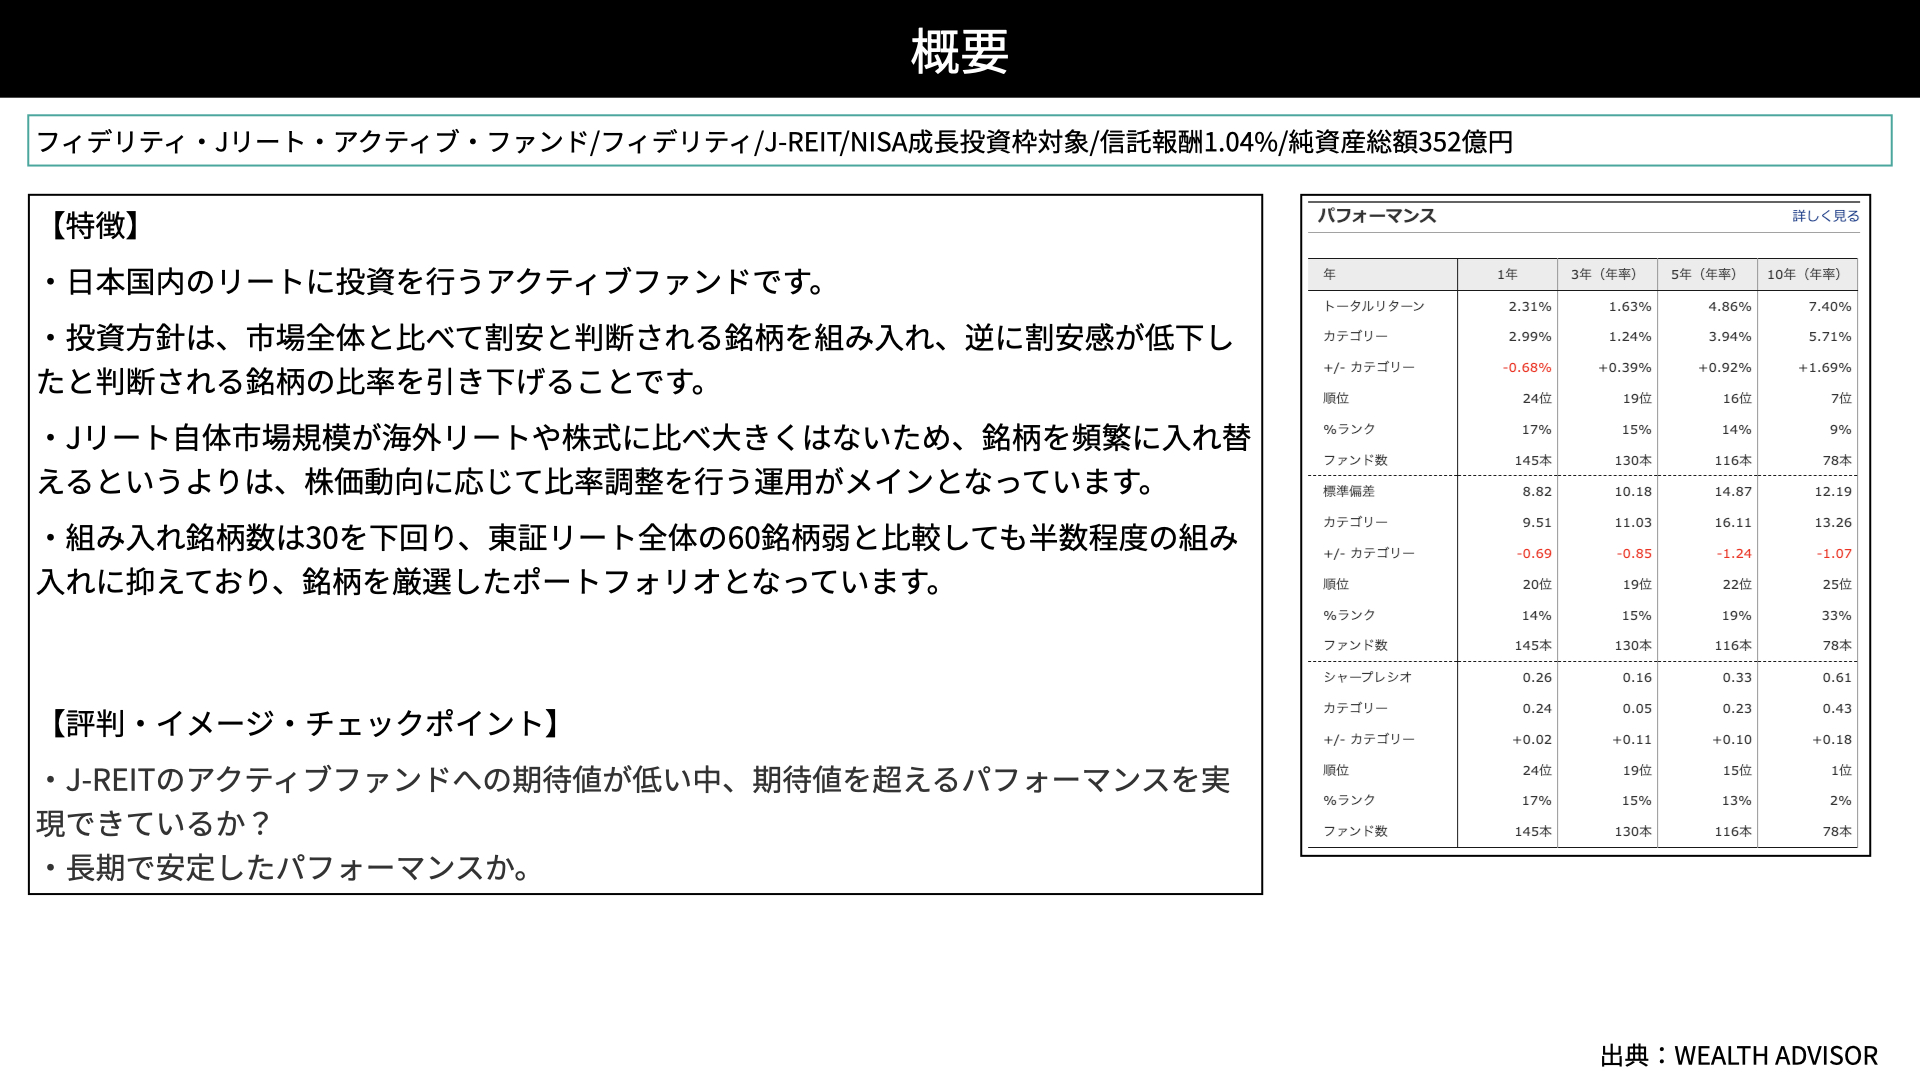The height and width of the screenshot is (1080, 1920).
Task: Click the 【評判・イメージ・チェックポイント】 heading
Action: pyautogui.click(x=304, y=723)
